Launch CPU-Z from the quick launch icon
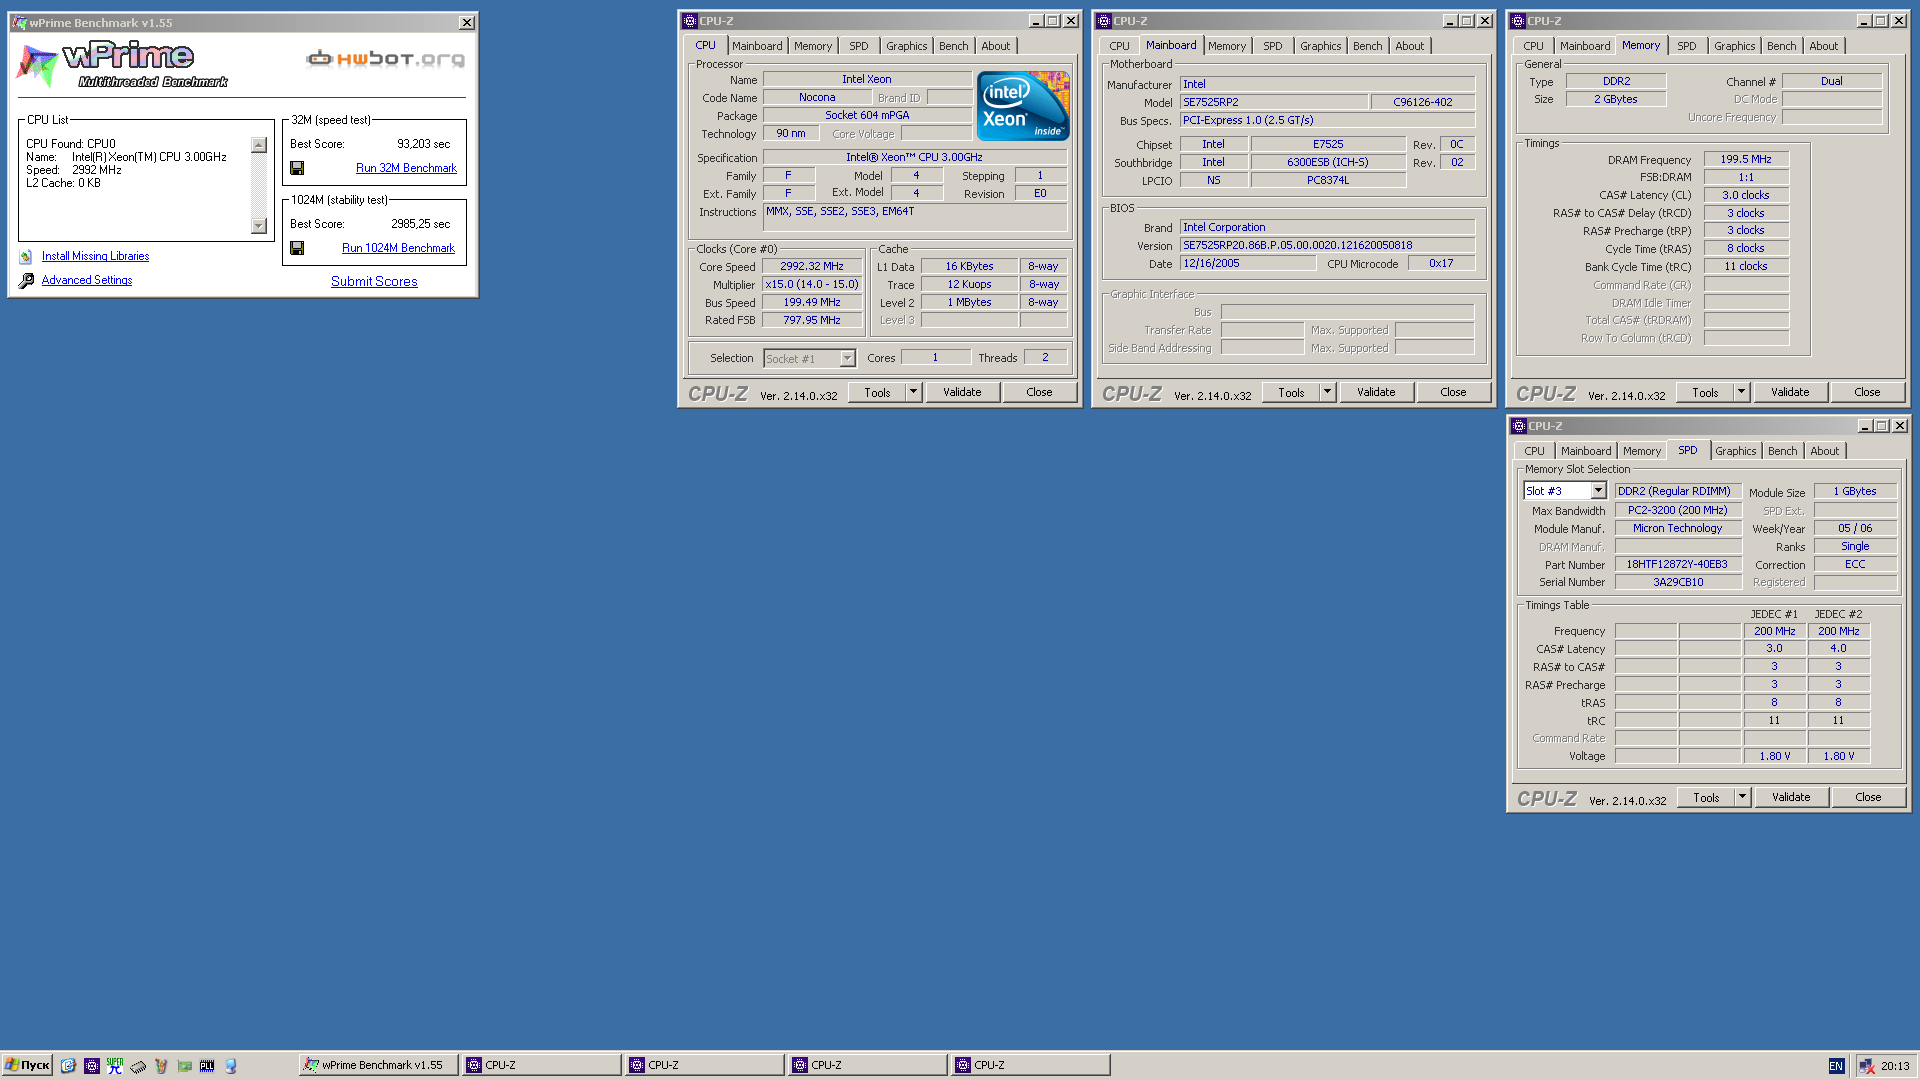The width and height of the screenshot is (1920, 1080). (92, 1066)
